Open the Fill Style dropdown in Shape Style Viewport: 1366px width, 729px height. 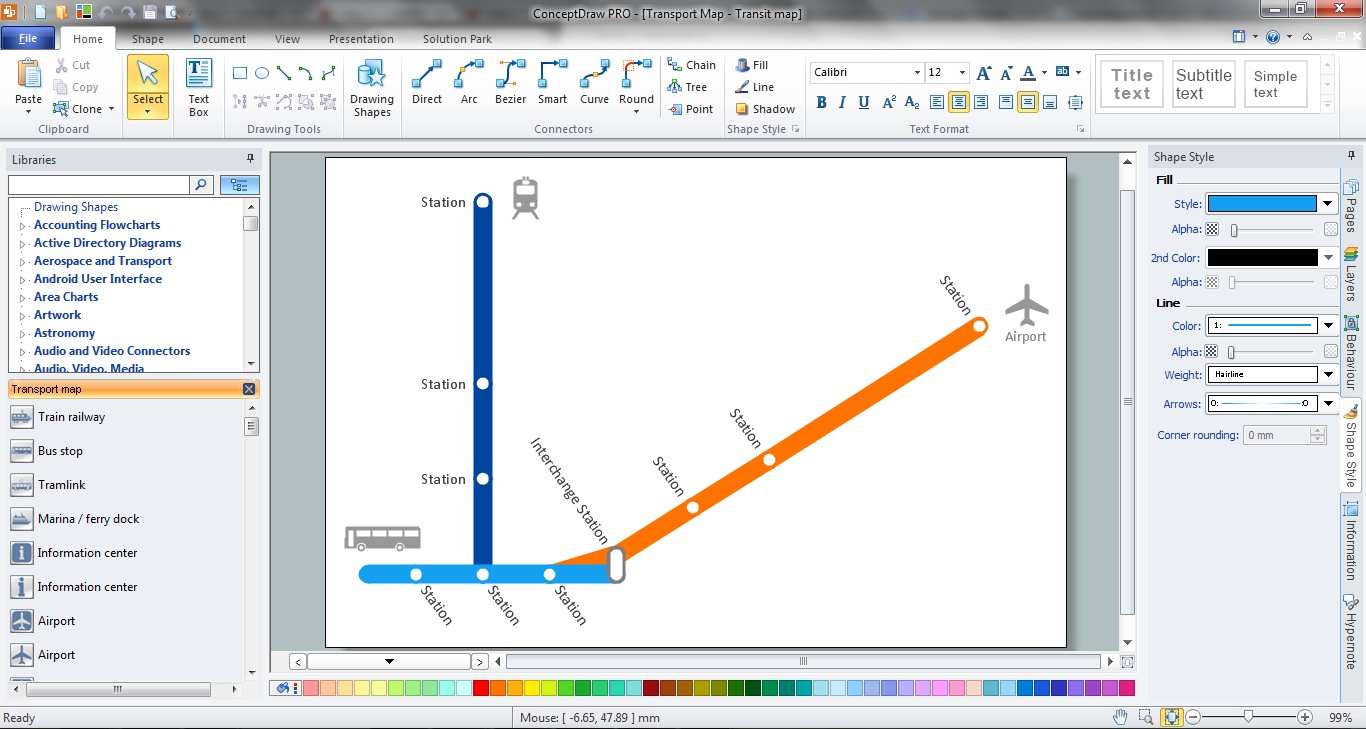(x=1327, y=203)
